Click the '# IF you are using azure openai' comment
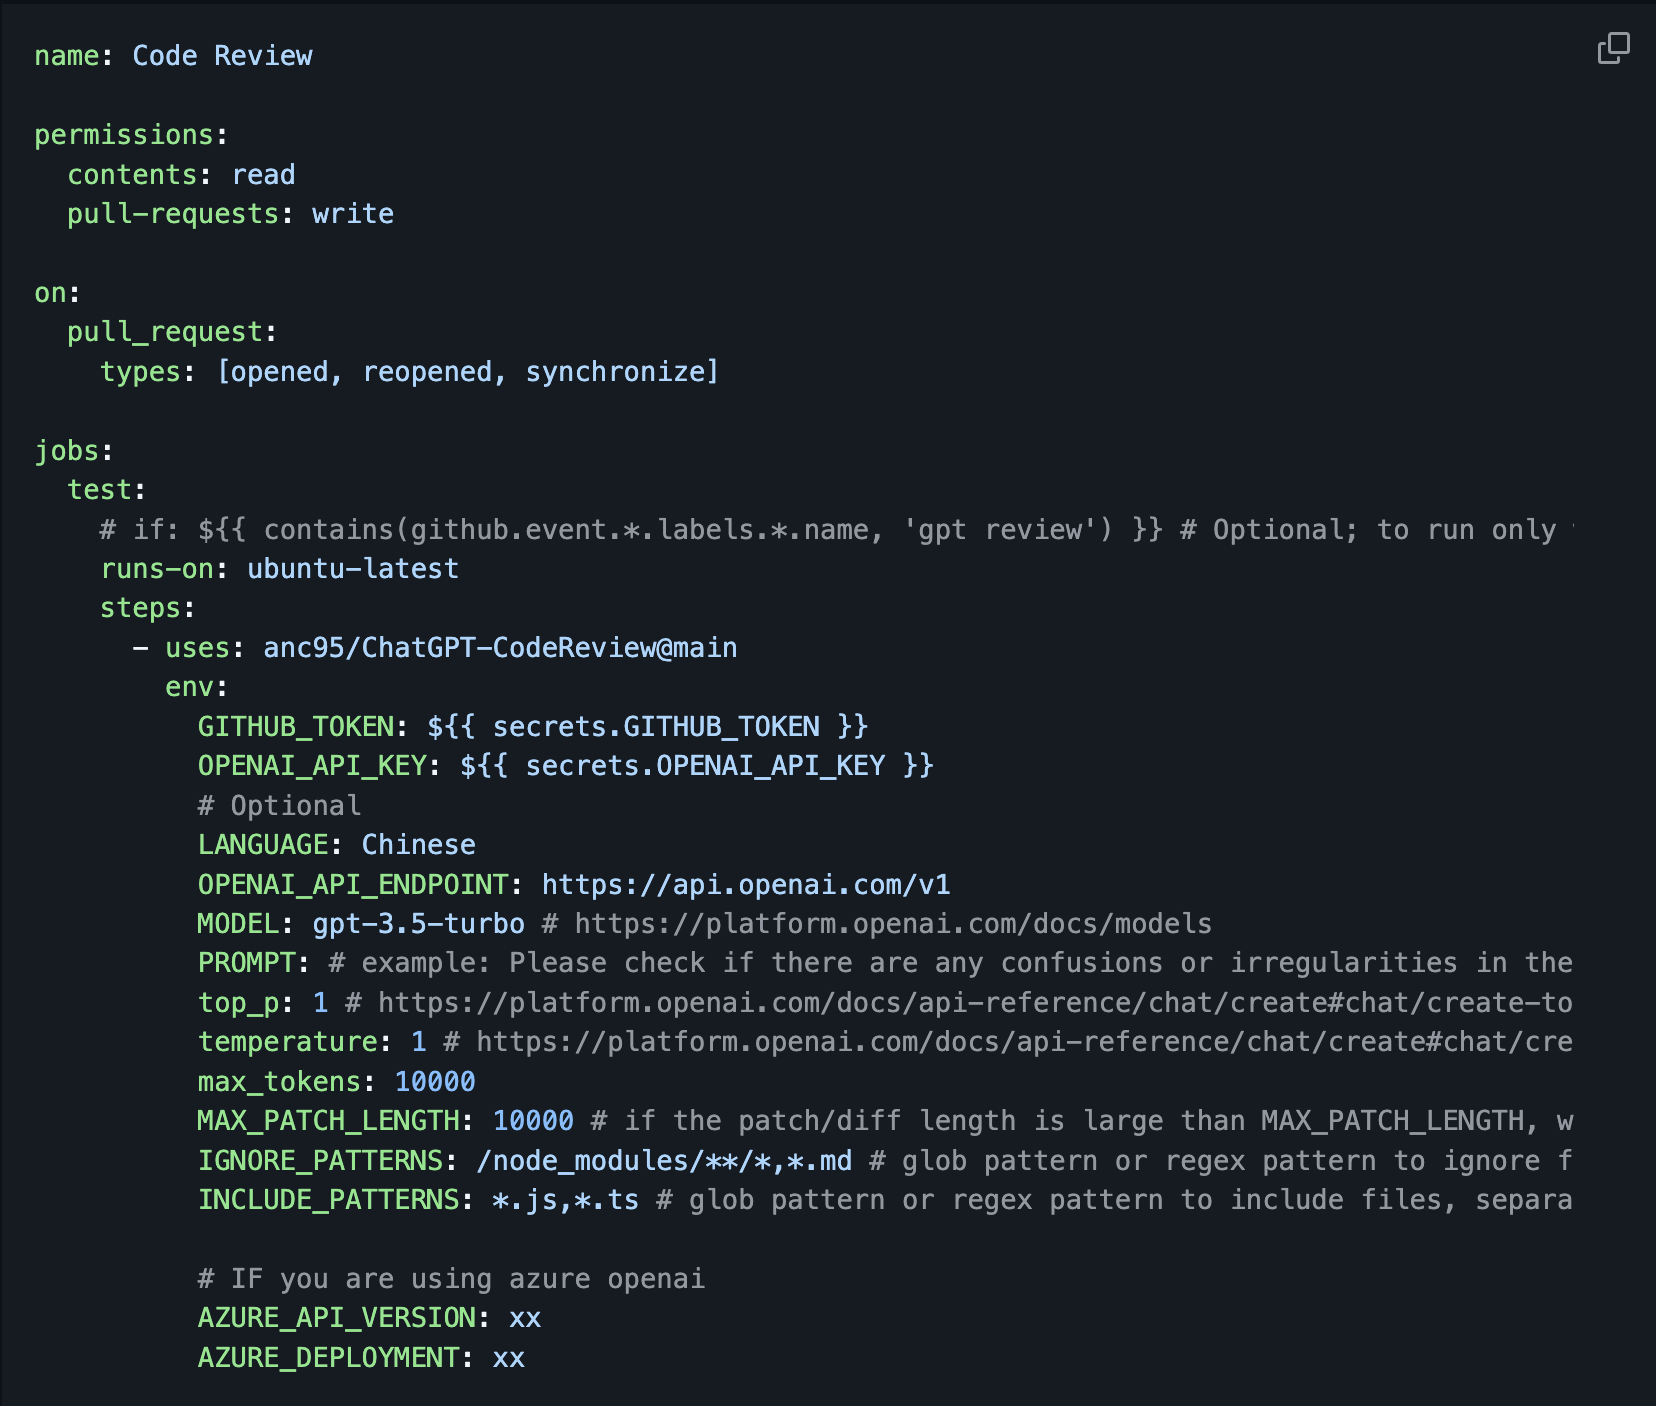 (x=452, y=1279)
